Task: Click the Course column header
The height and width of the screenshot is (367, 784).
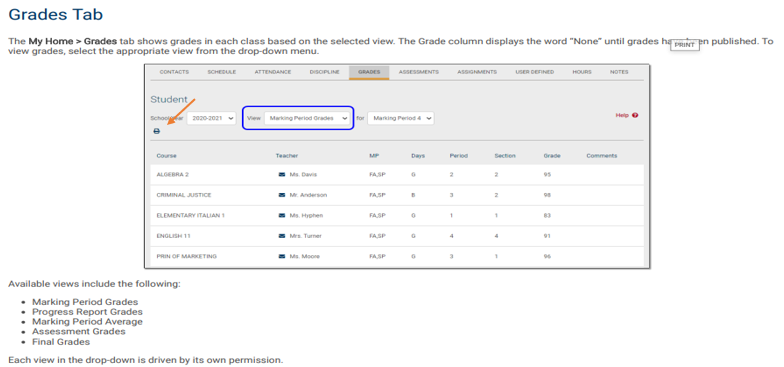Action: [x=166, y=156]
